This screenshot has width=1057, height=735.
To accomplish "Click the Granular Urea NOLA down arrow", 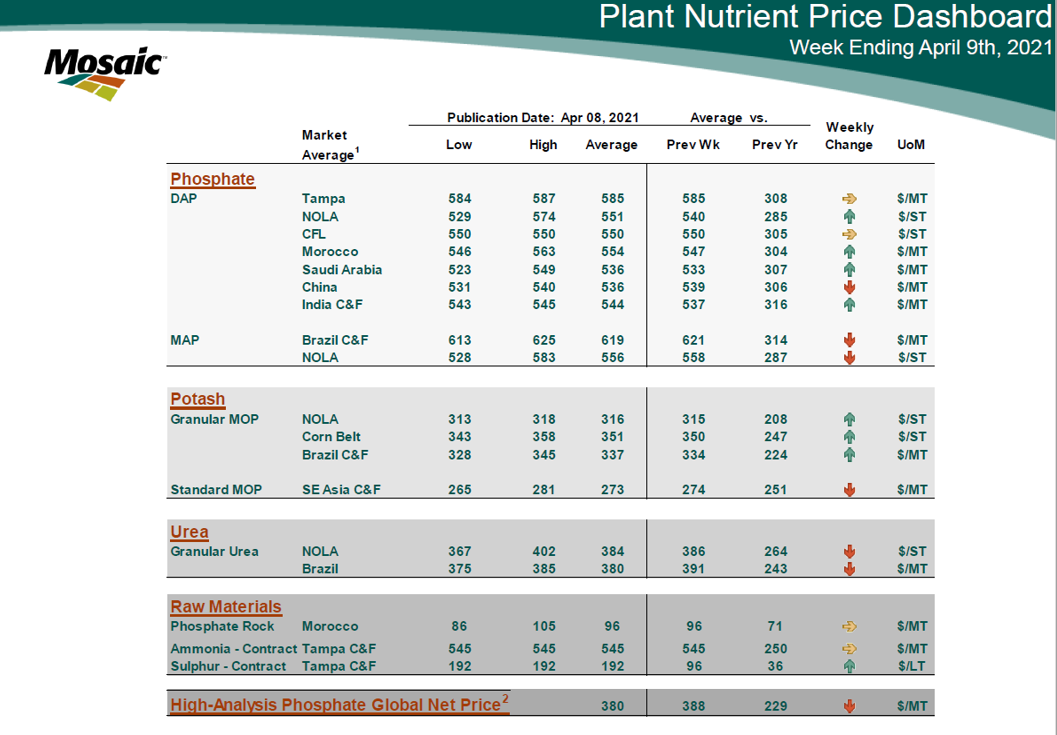I will coord(849,551).
